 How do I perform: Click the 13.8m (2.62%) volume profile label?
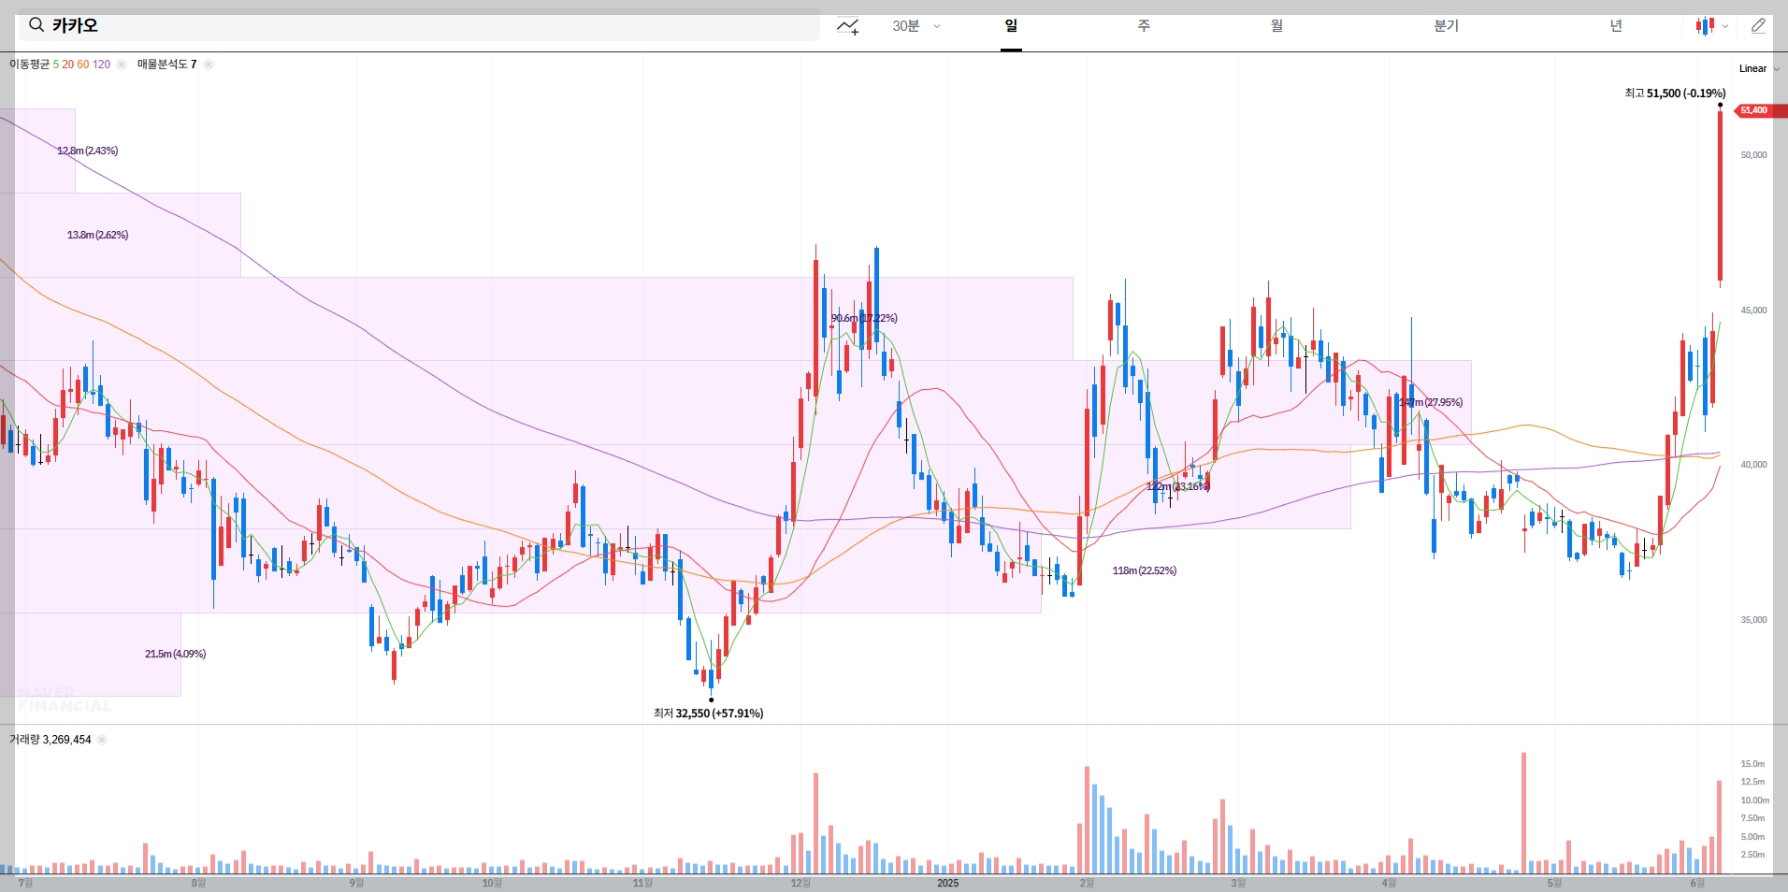tap(98, 235)
